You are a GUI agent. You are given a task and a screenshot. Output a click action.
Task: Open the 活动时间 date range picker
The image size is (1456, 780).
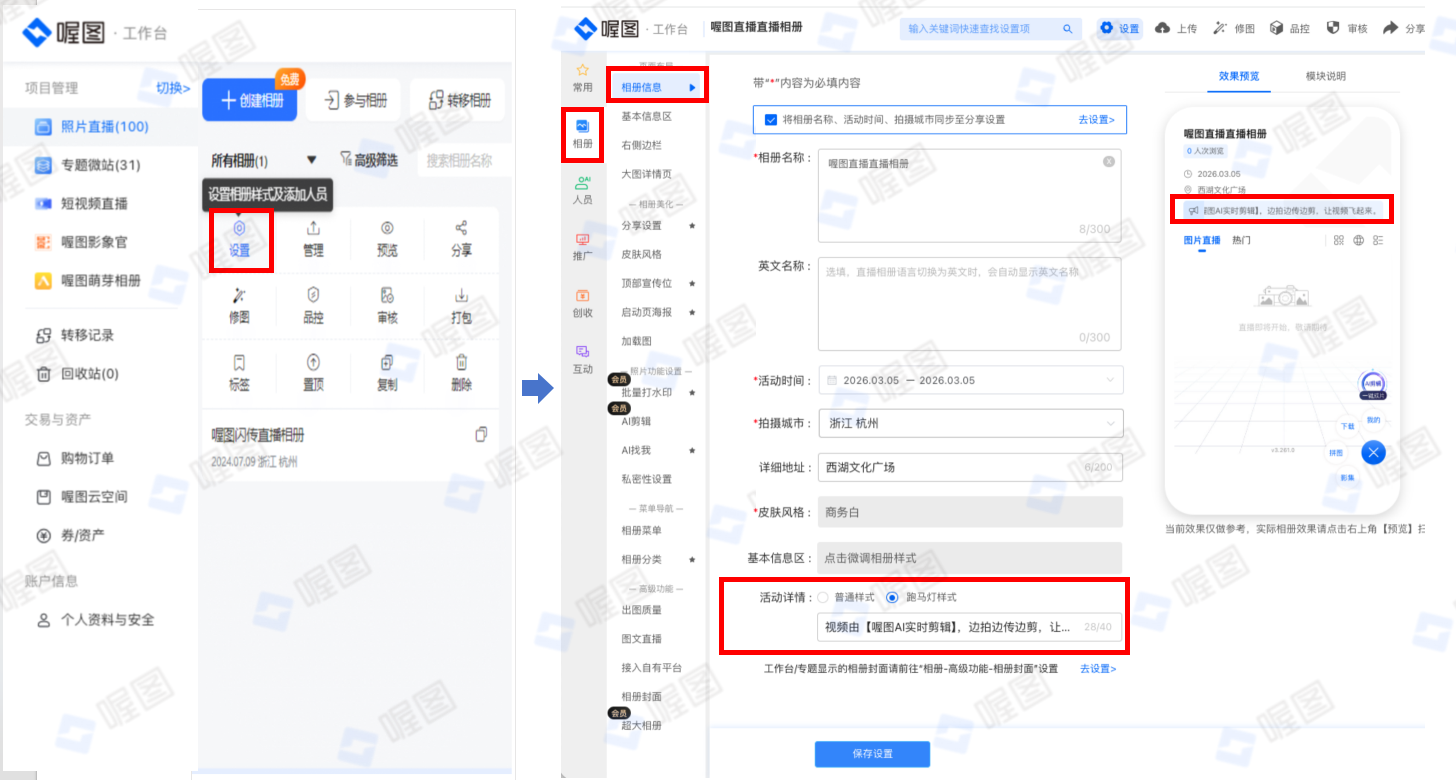pyautogui.click(x=970, y=380)
